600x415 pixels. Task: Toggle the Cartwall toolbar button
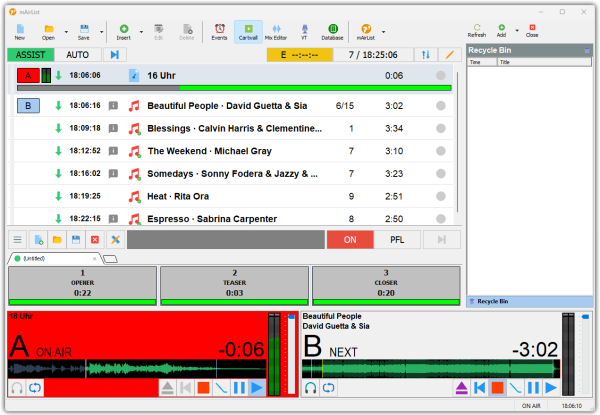(x=248, y=32)
